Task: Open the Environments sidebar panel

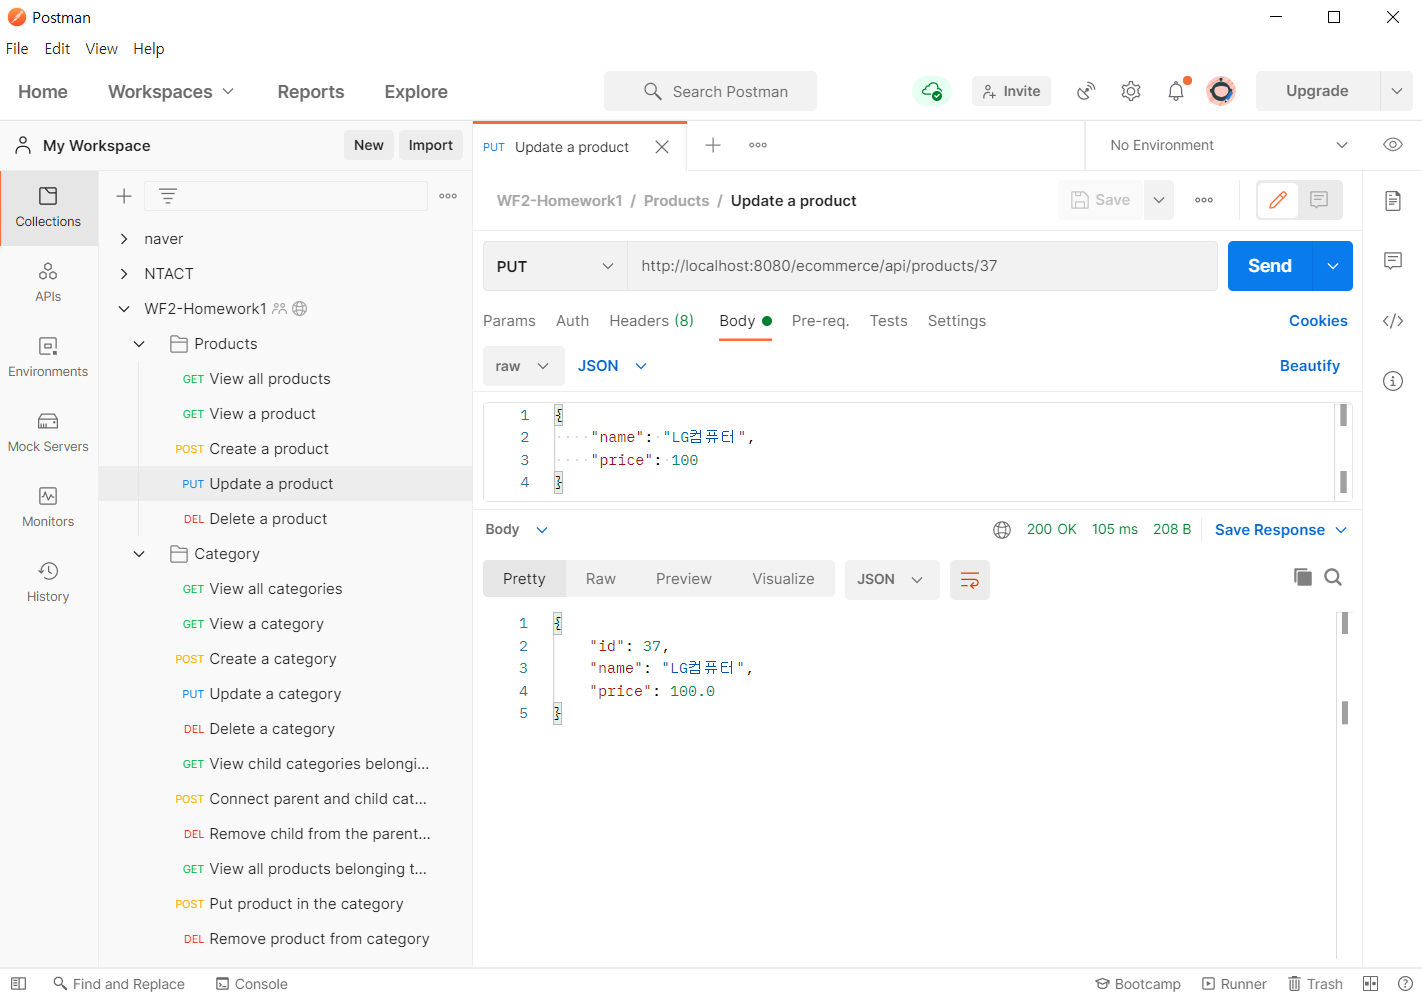Action: [x=48, y=357]
